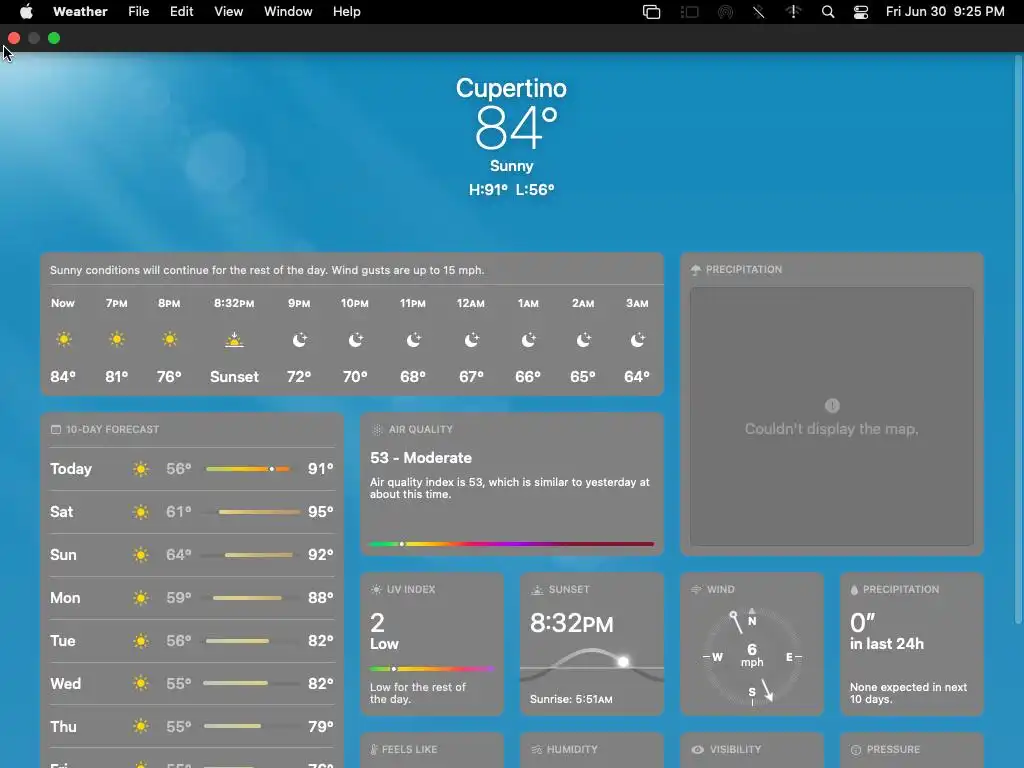Click the Feels Like thermometer icon

click(374, 749)
